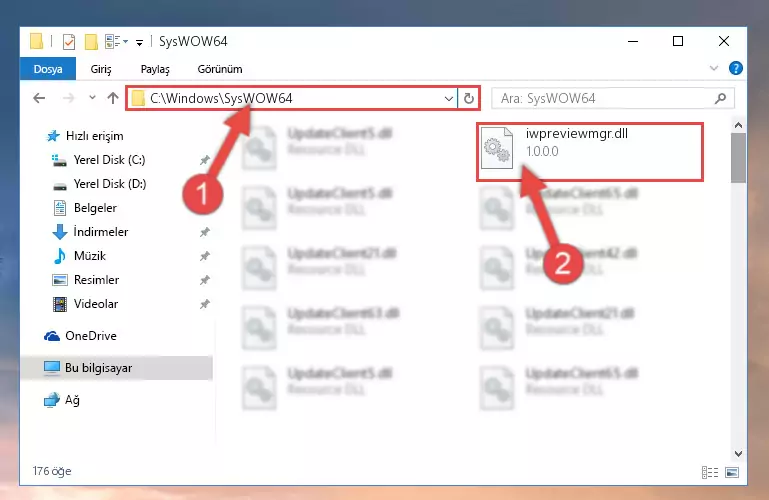The width and height of the screenshot is (769, 500).
Task: Switch to large icons view in status bar
Action: coord(732,473)
